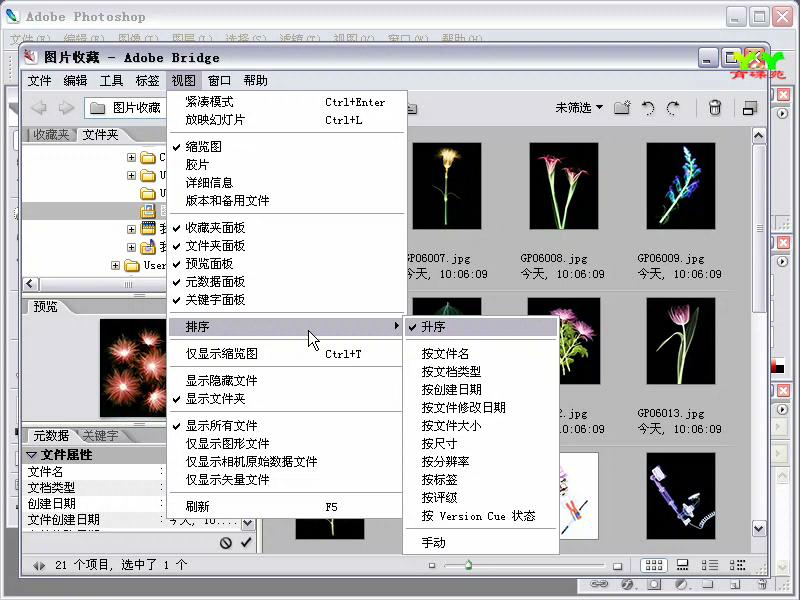Toggle 显示所有文件 option
The width and height of the screenshot is (800, 600).
coord(288,426)
